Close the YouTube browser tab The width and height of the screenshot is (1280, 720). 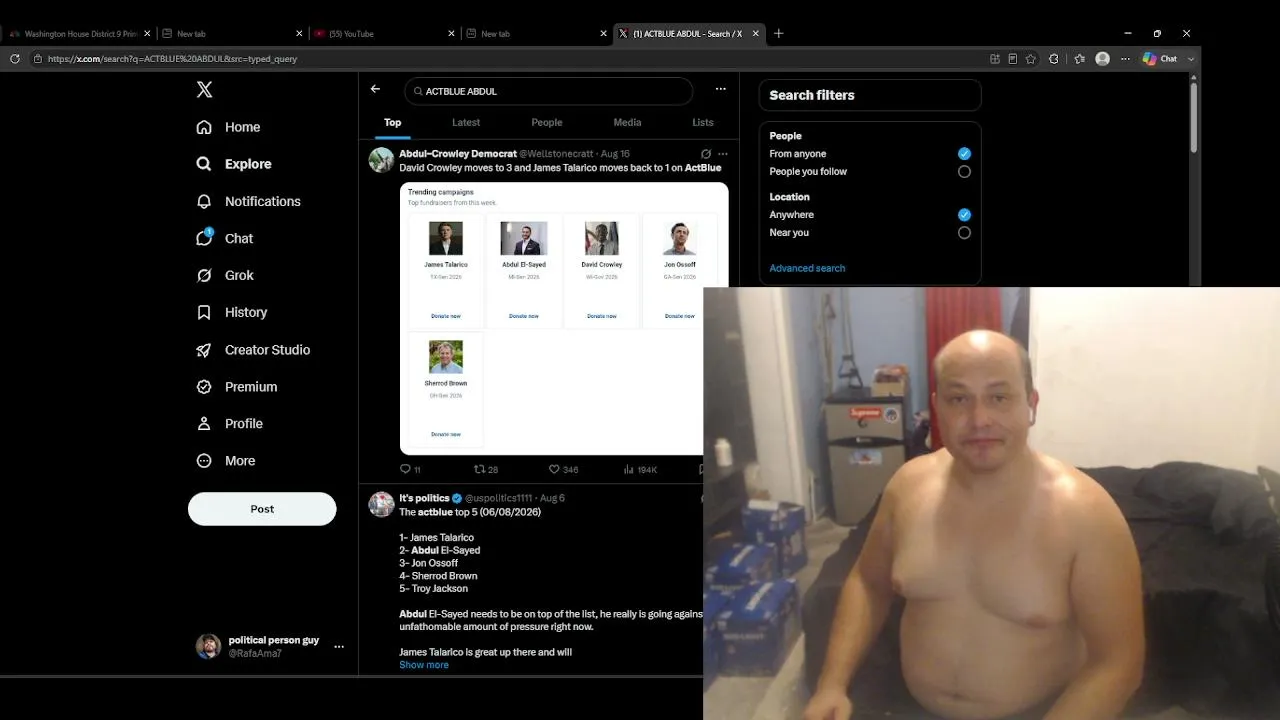pos(451,33)
